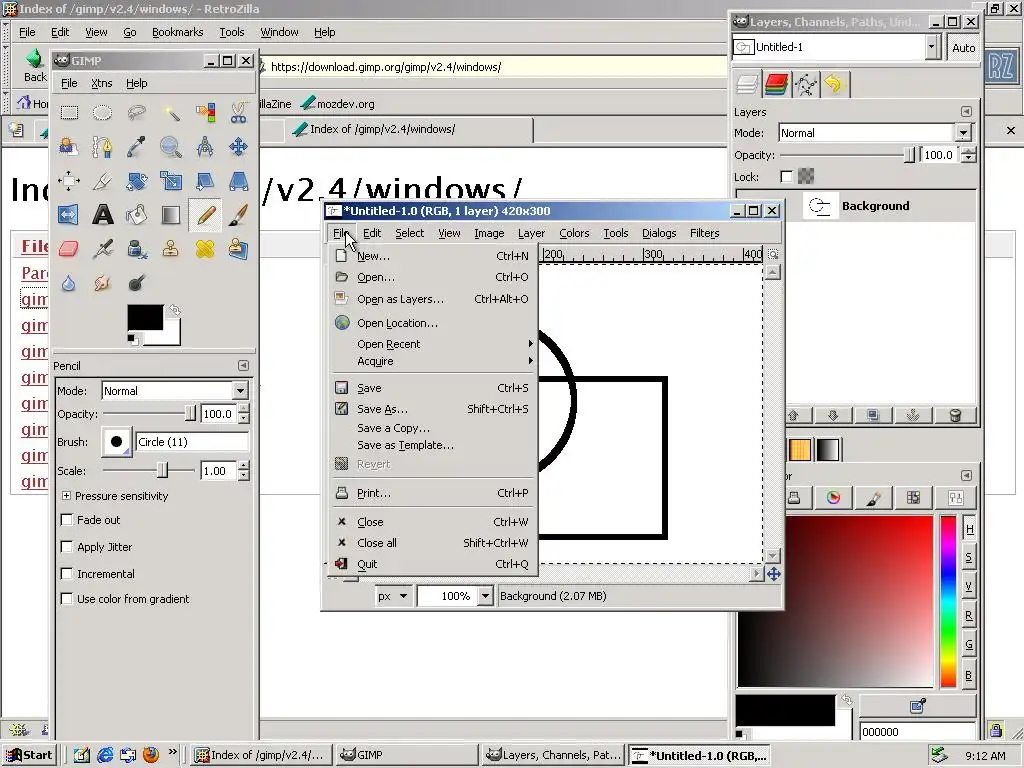Viewport: 1024px width, 768px height.
Task: Select the Eraser tool
Action: 69,249
